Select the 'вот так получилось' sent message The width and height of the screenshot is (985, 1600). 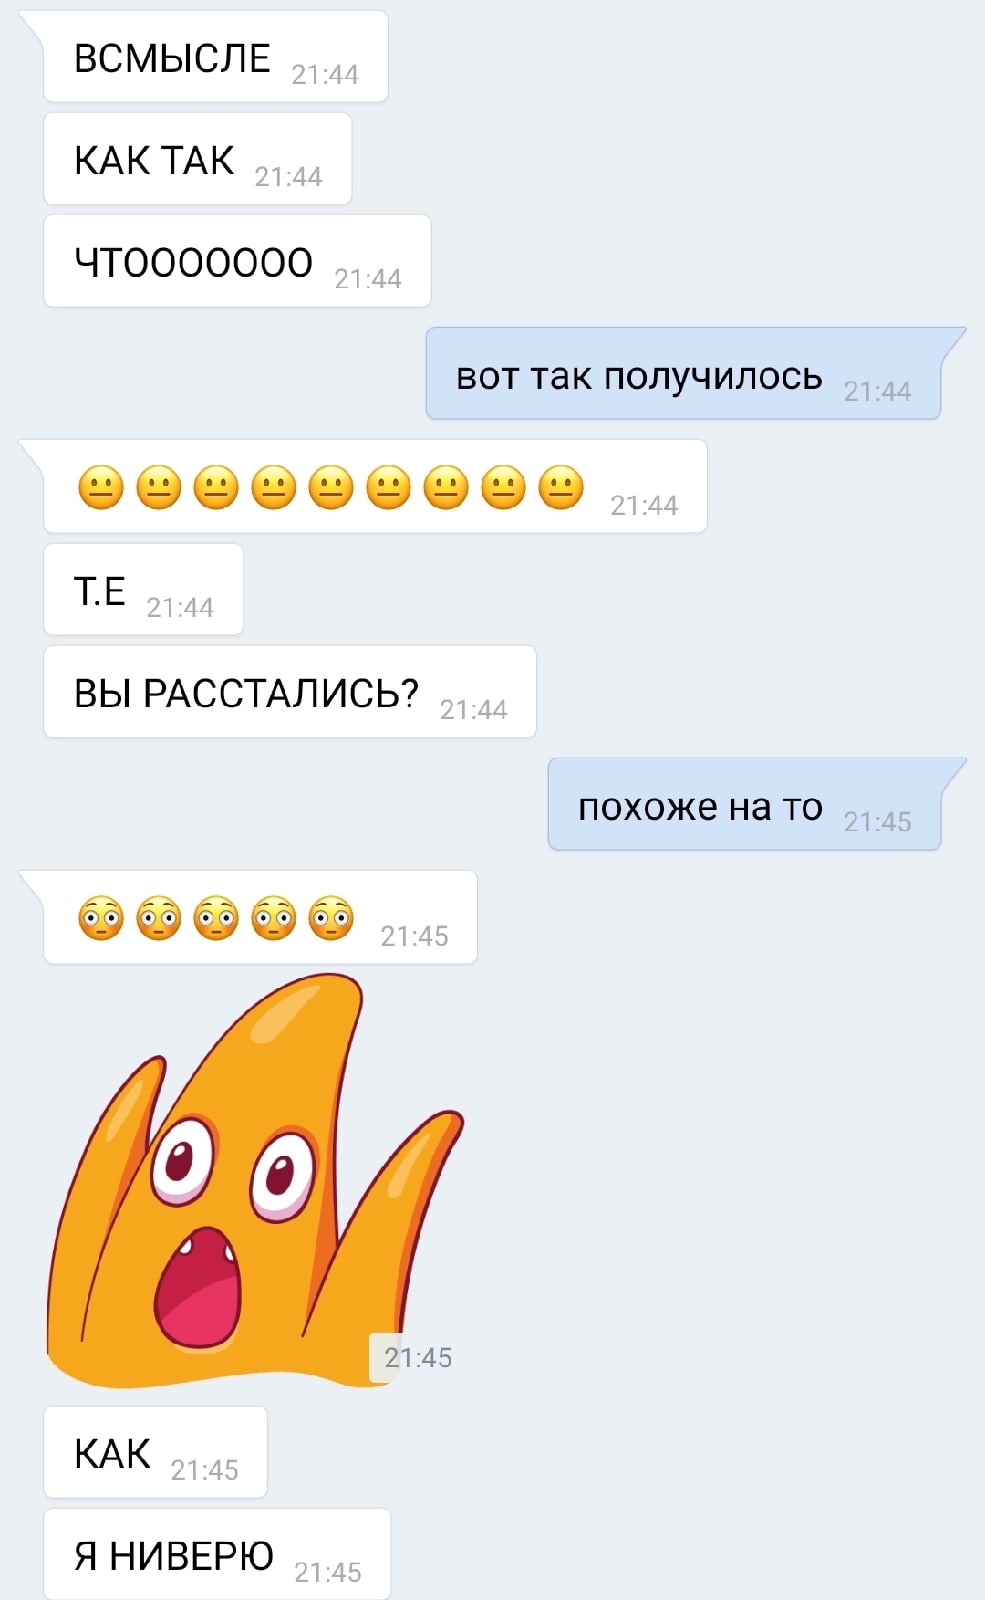point(684,374)
